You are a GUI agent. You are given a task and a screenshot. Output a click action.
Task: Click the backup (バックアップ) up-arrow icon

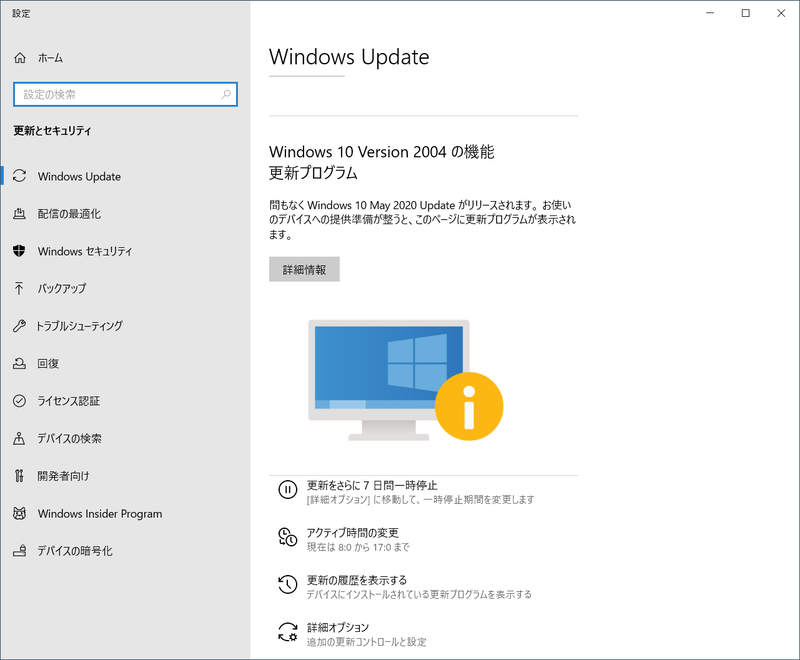coord(19,288)
